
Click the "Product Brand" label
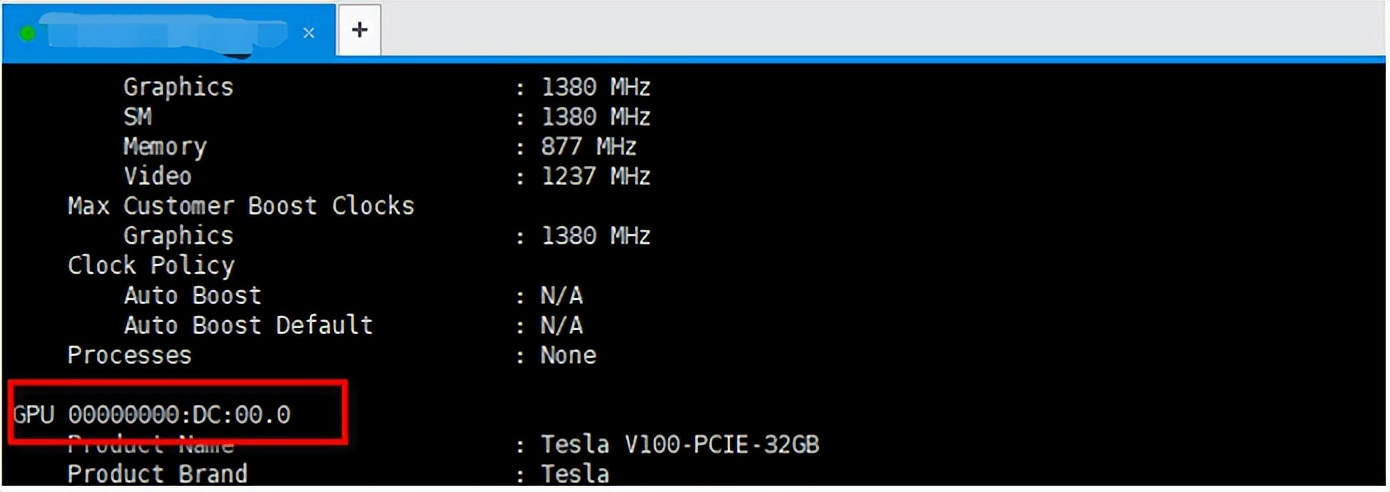tap(157, 473)
